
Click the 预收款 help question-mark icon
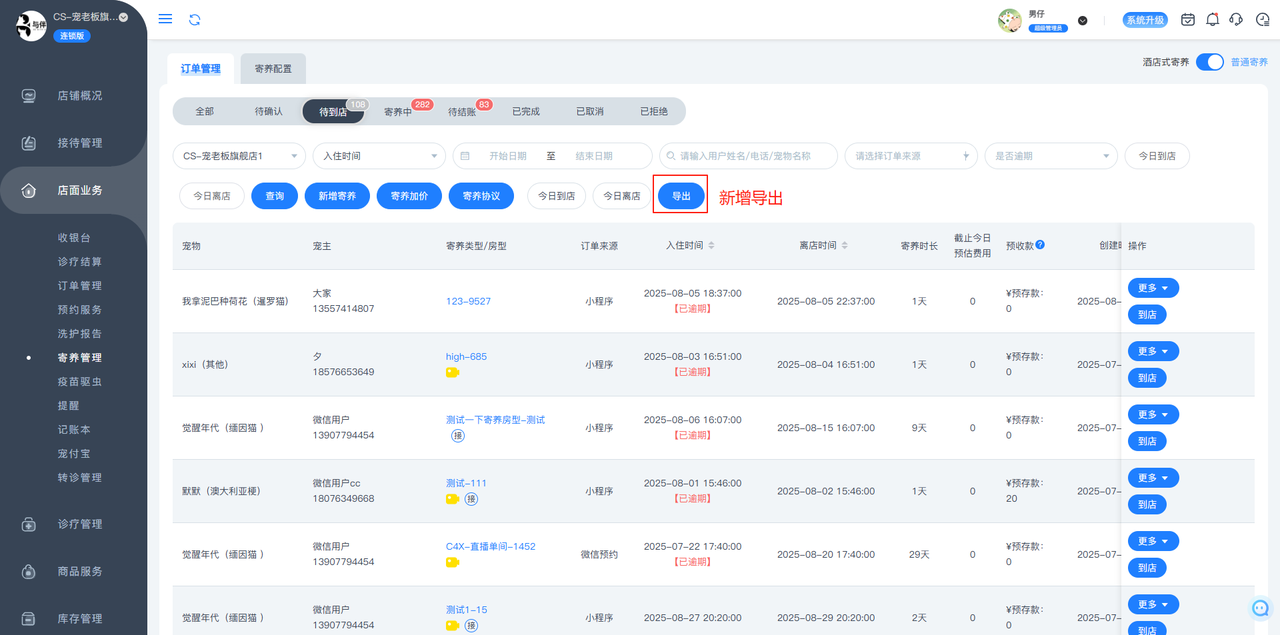pos(1040,245)
